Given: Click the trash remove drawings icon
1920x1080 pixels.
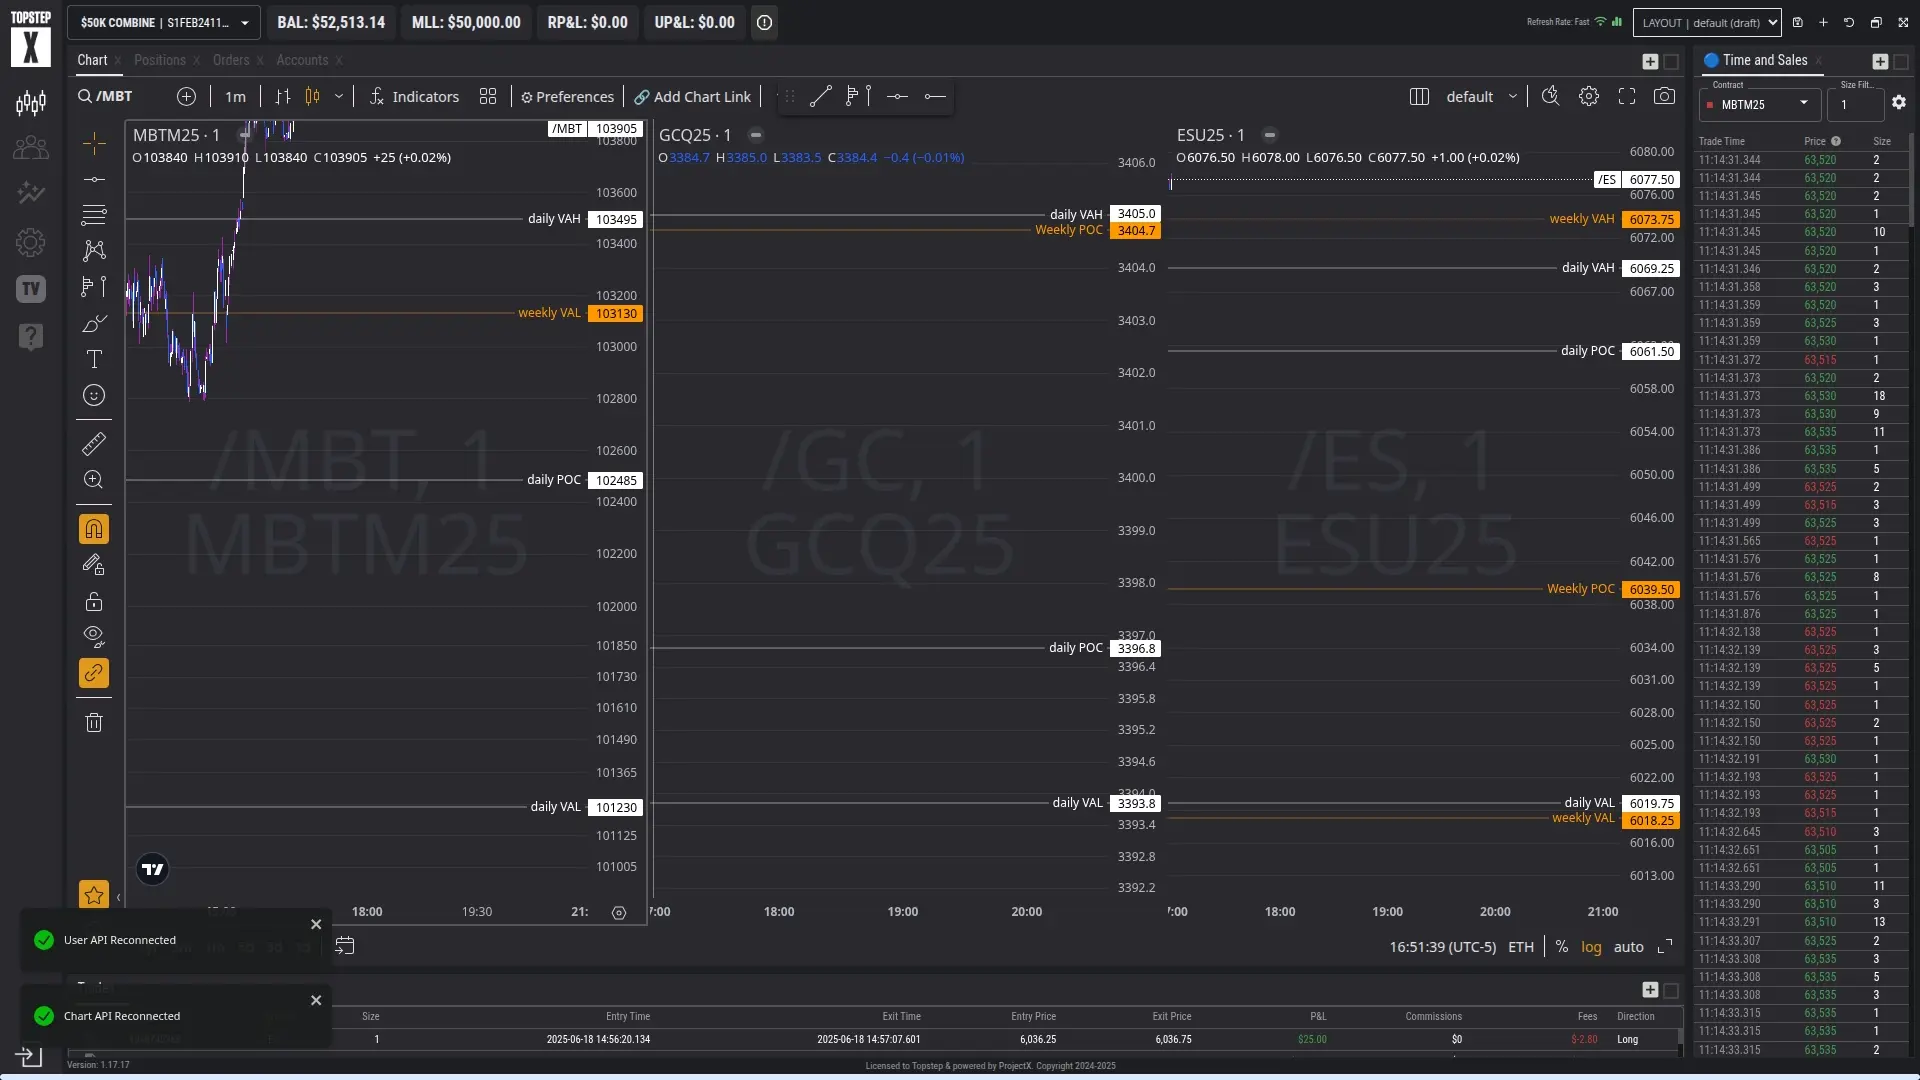Looking at the screenshot, I should tap(94, 723).
